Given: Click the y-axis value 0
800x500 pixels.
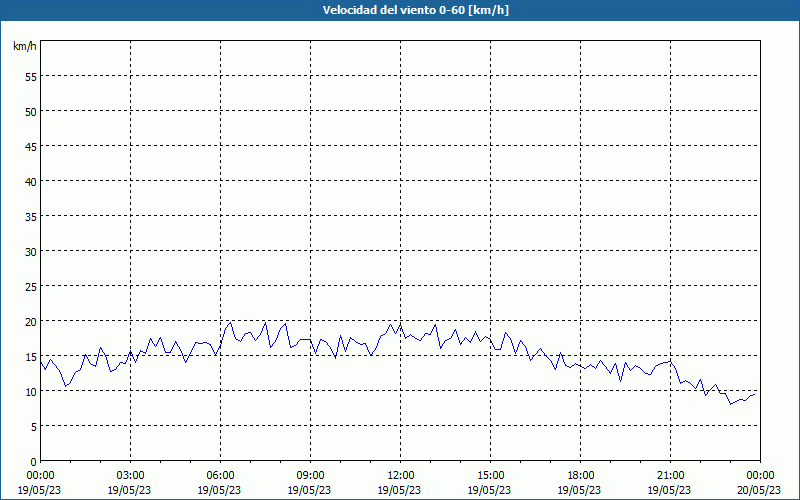Looking at the screenshot, I should pyautogui.click(x=33, y=462).
